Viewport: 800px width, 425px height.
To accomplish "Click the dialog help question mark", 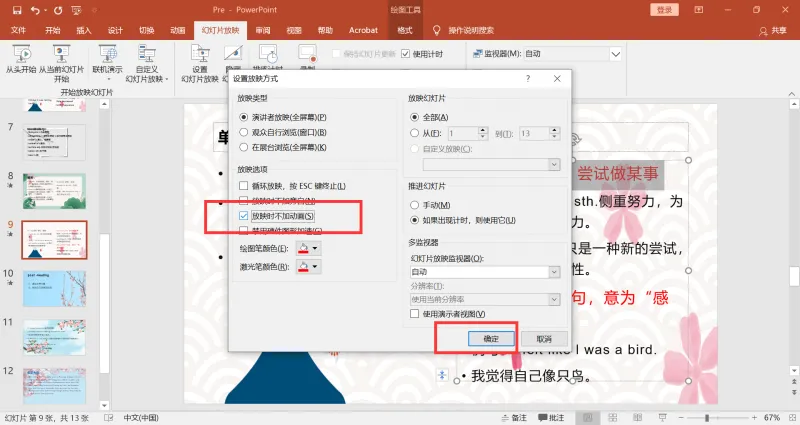I will (x=528, y=78).
